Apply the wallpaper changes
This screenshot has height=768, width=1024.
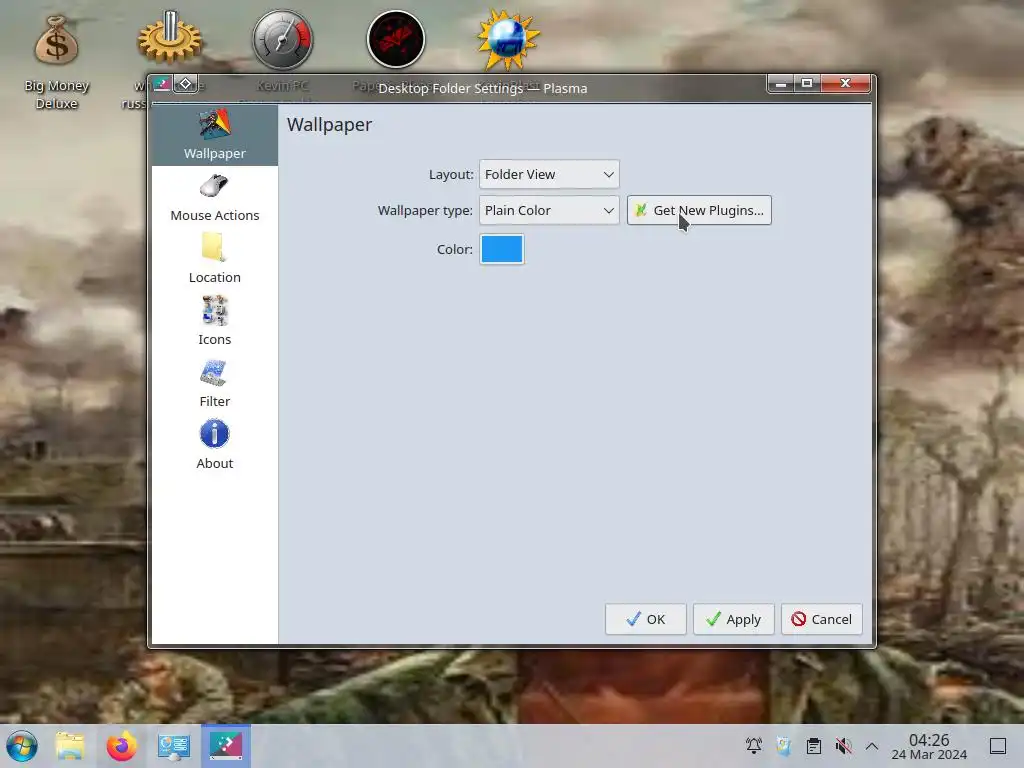pos(733,619)
